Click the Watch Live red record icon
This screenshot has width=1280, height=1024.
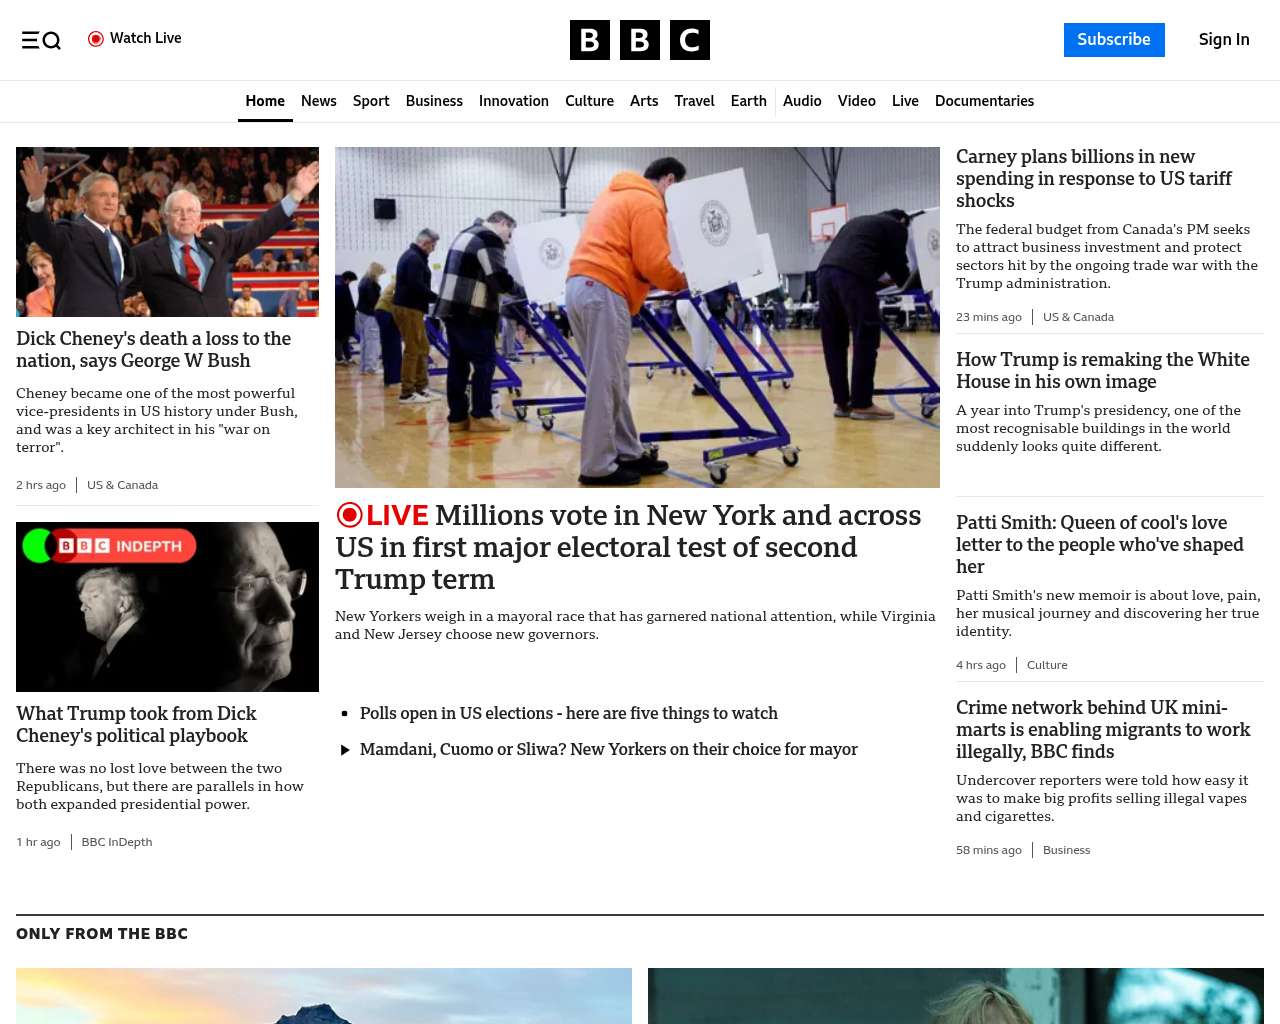(x=96, y=39)
